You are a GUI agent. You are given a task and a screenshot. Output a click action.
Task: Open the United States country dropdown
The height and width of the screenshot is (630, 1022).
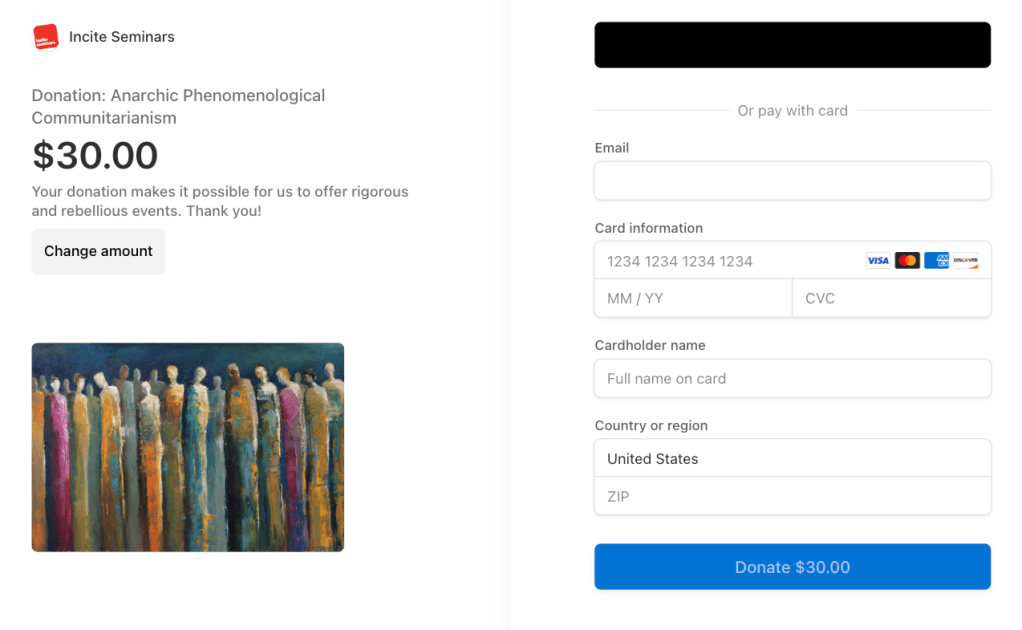pos(792,459)
